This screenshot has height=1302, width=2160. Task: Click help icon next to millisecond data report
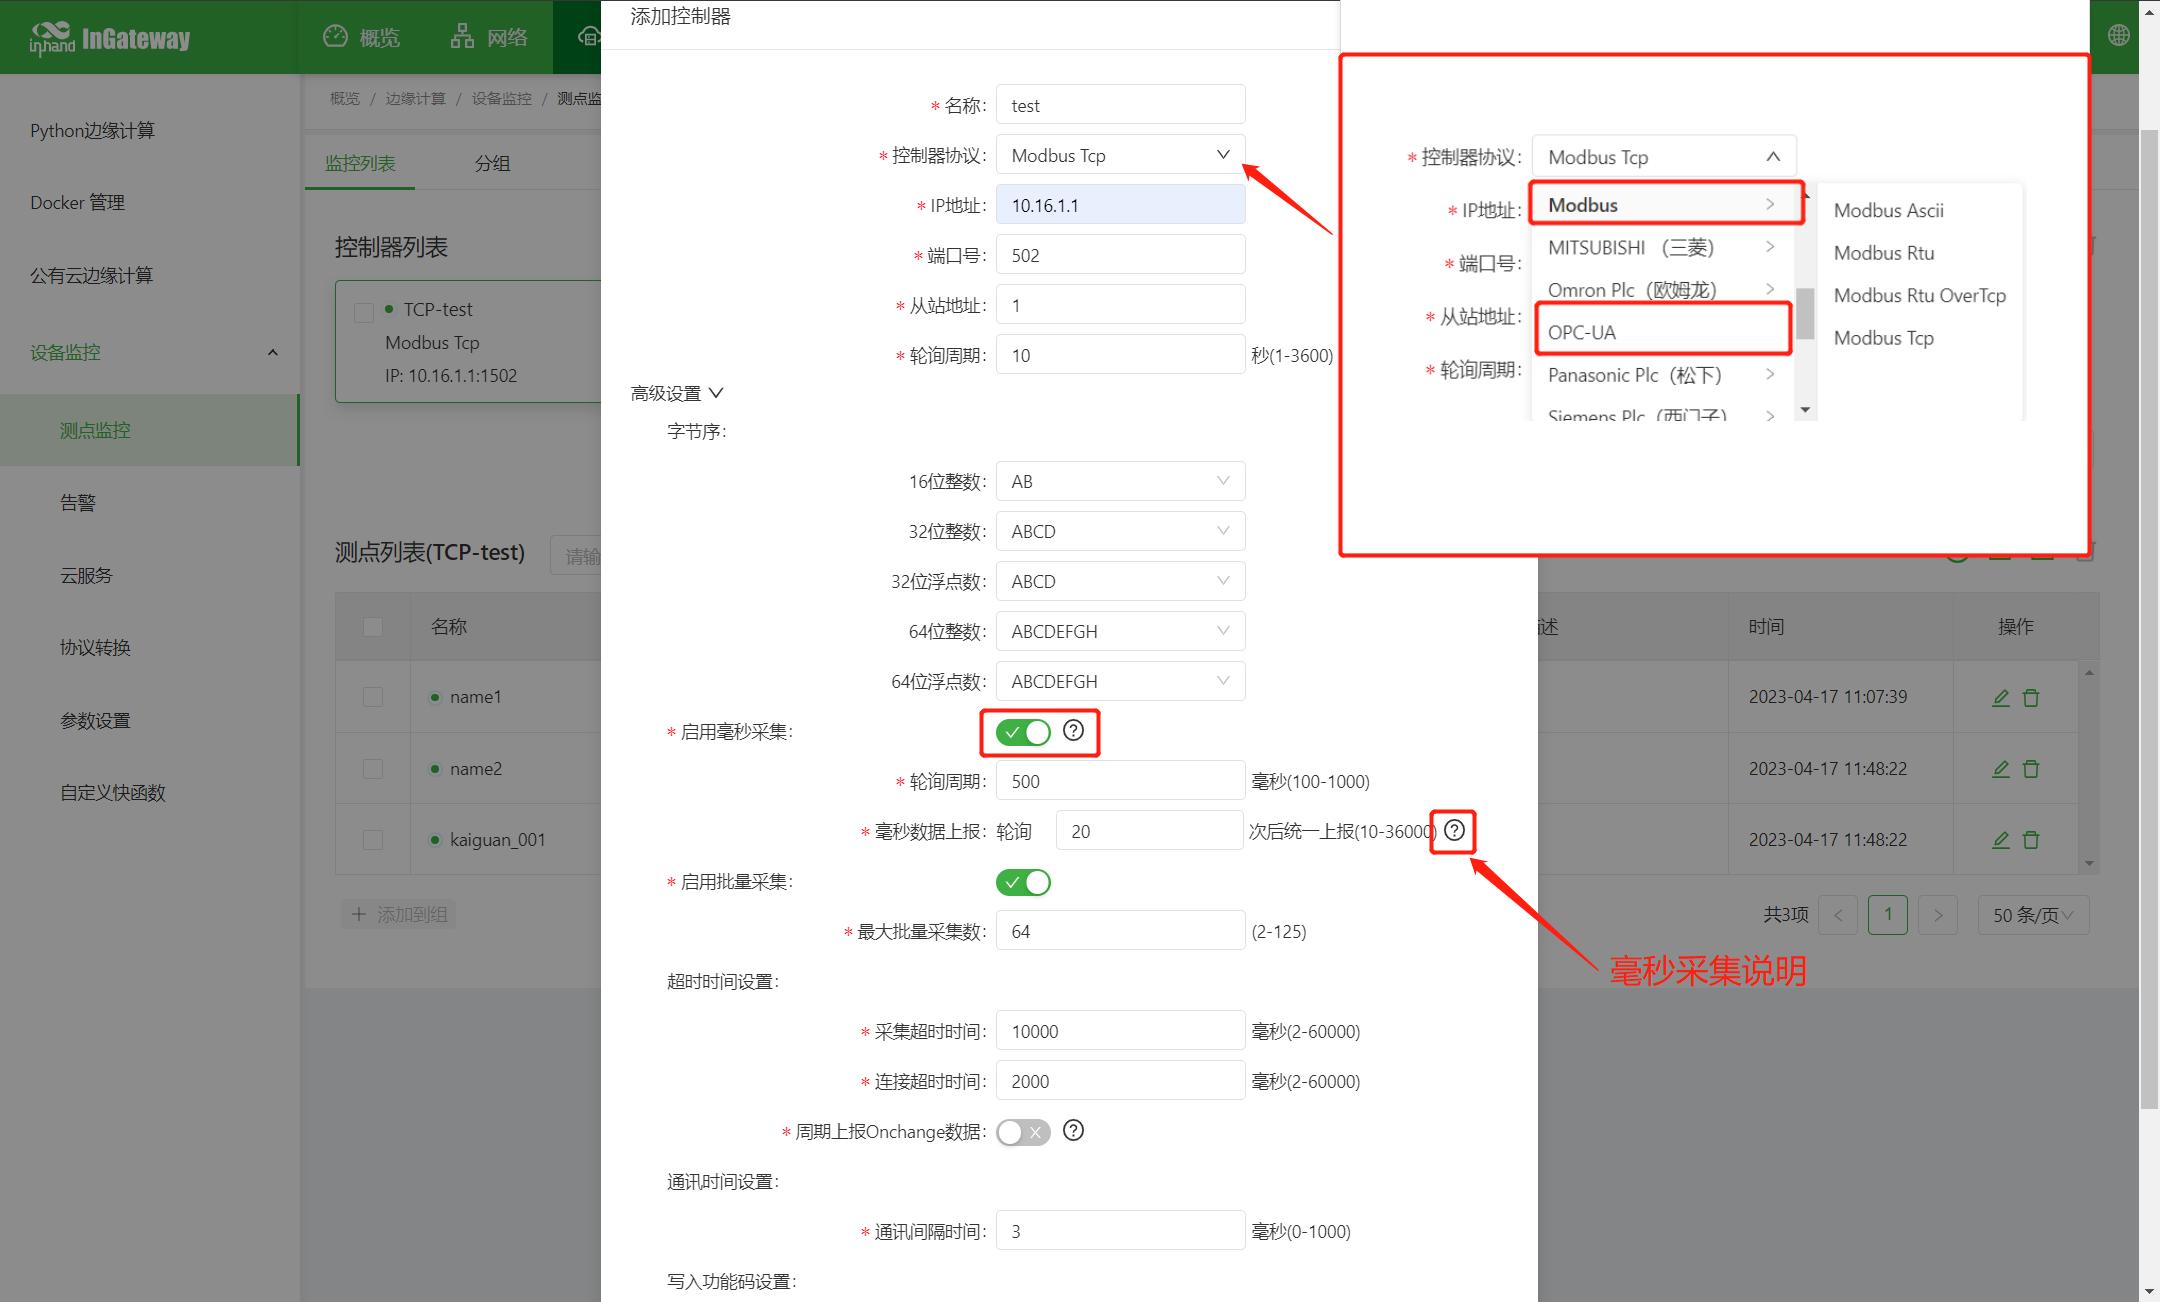(1454, 830)
